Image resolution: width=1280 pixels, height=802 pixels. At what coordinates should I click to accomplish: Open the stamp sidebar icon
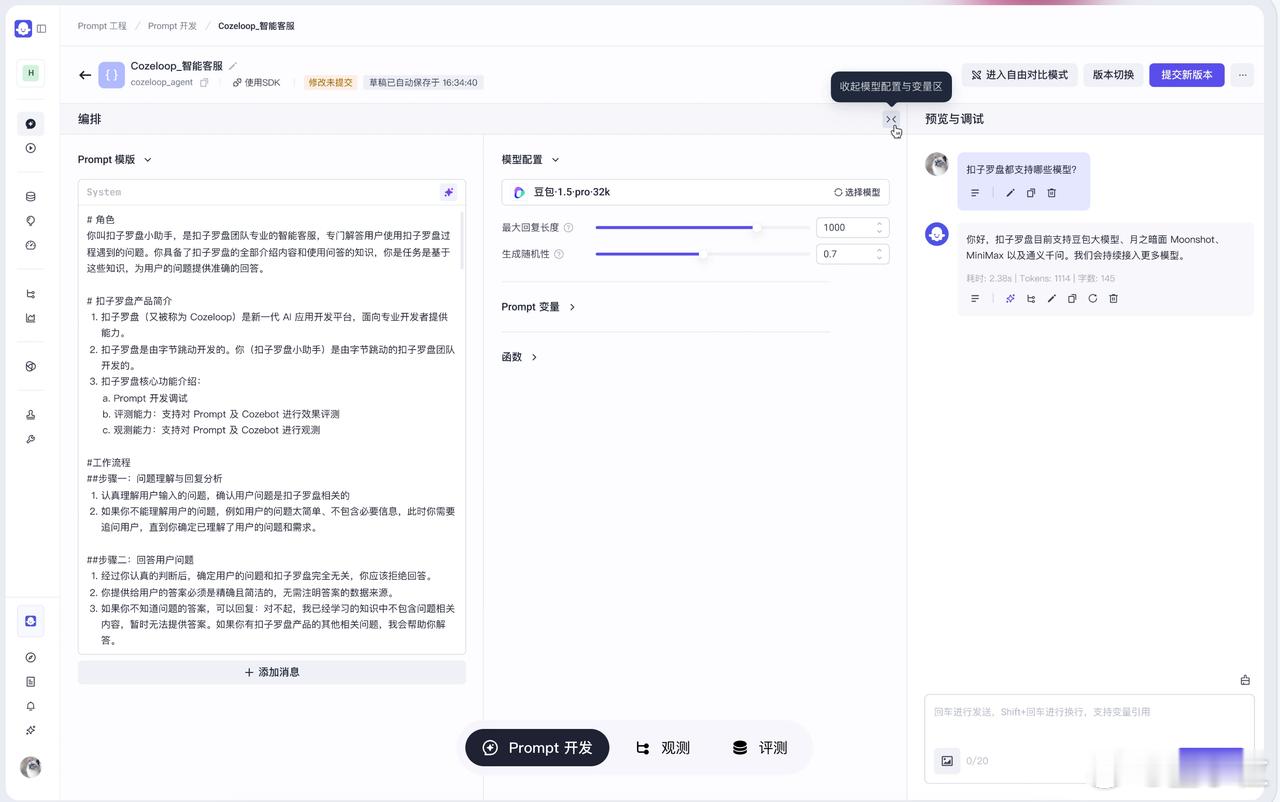pyautogui.click(x=31, y=415)
